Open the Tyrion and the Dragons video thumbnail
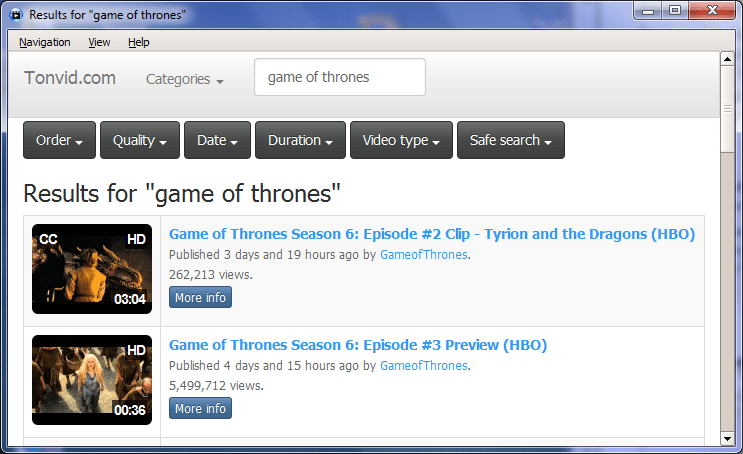The image size is (743, 454). tap(92, 269)
